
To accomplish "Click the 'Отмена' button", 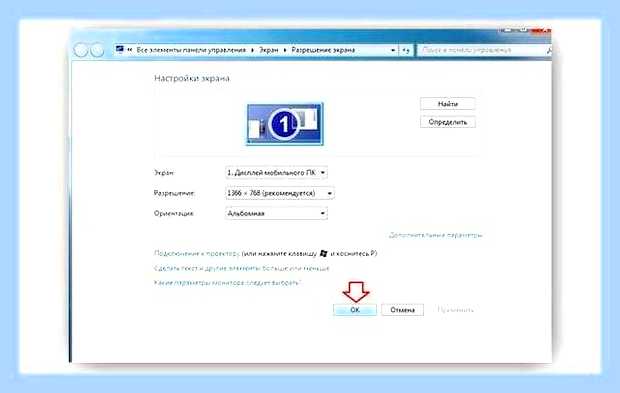I will point(403,310).
